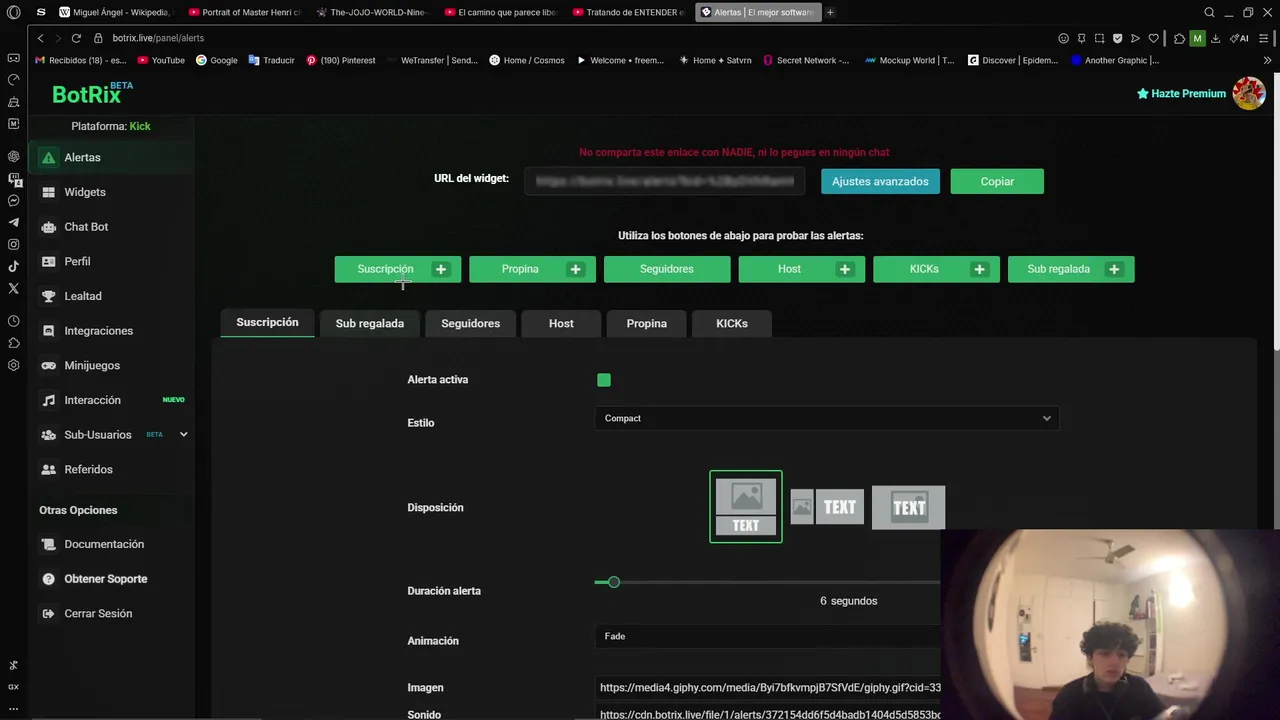Open Messenger from the browser sidebar

[13, 200]
